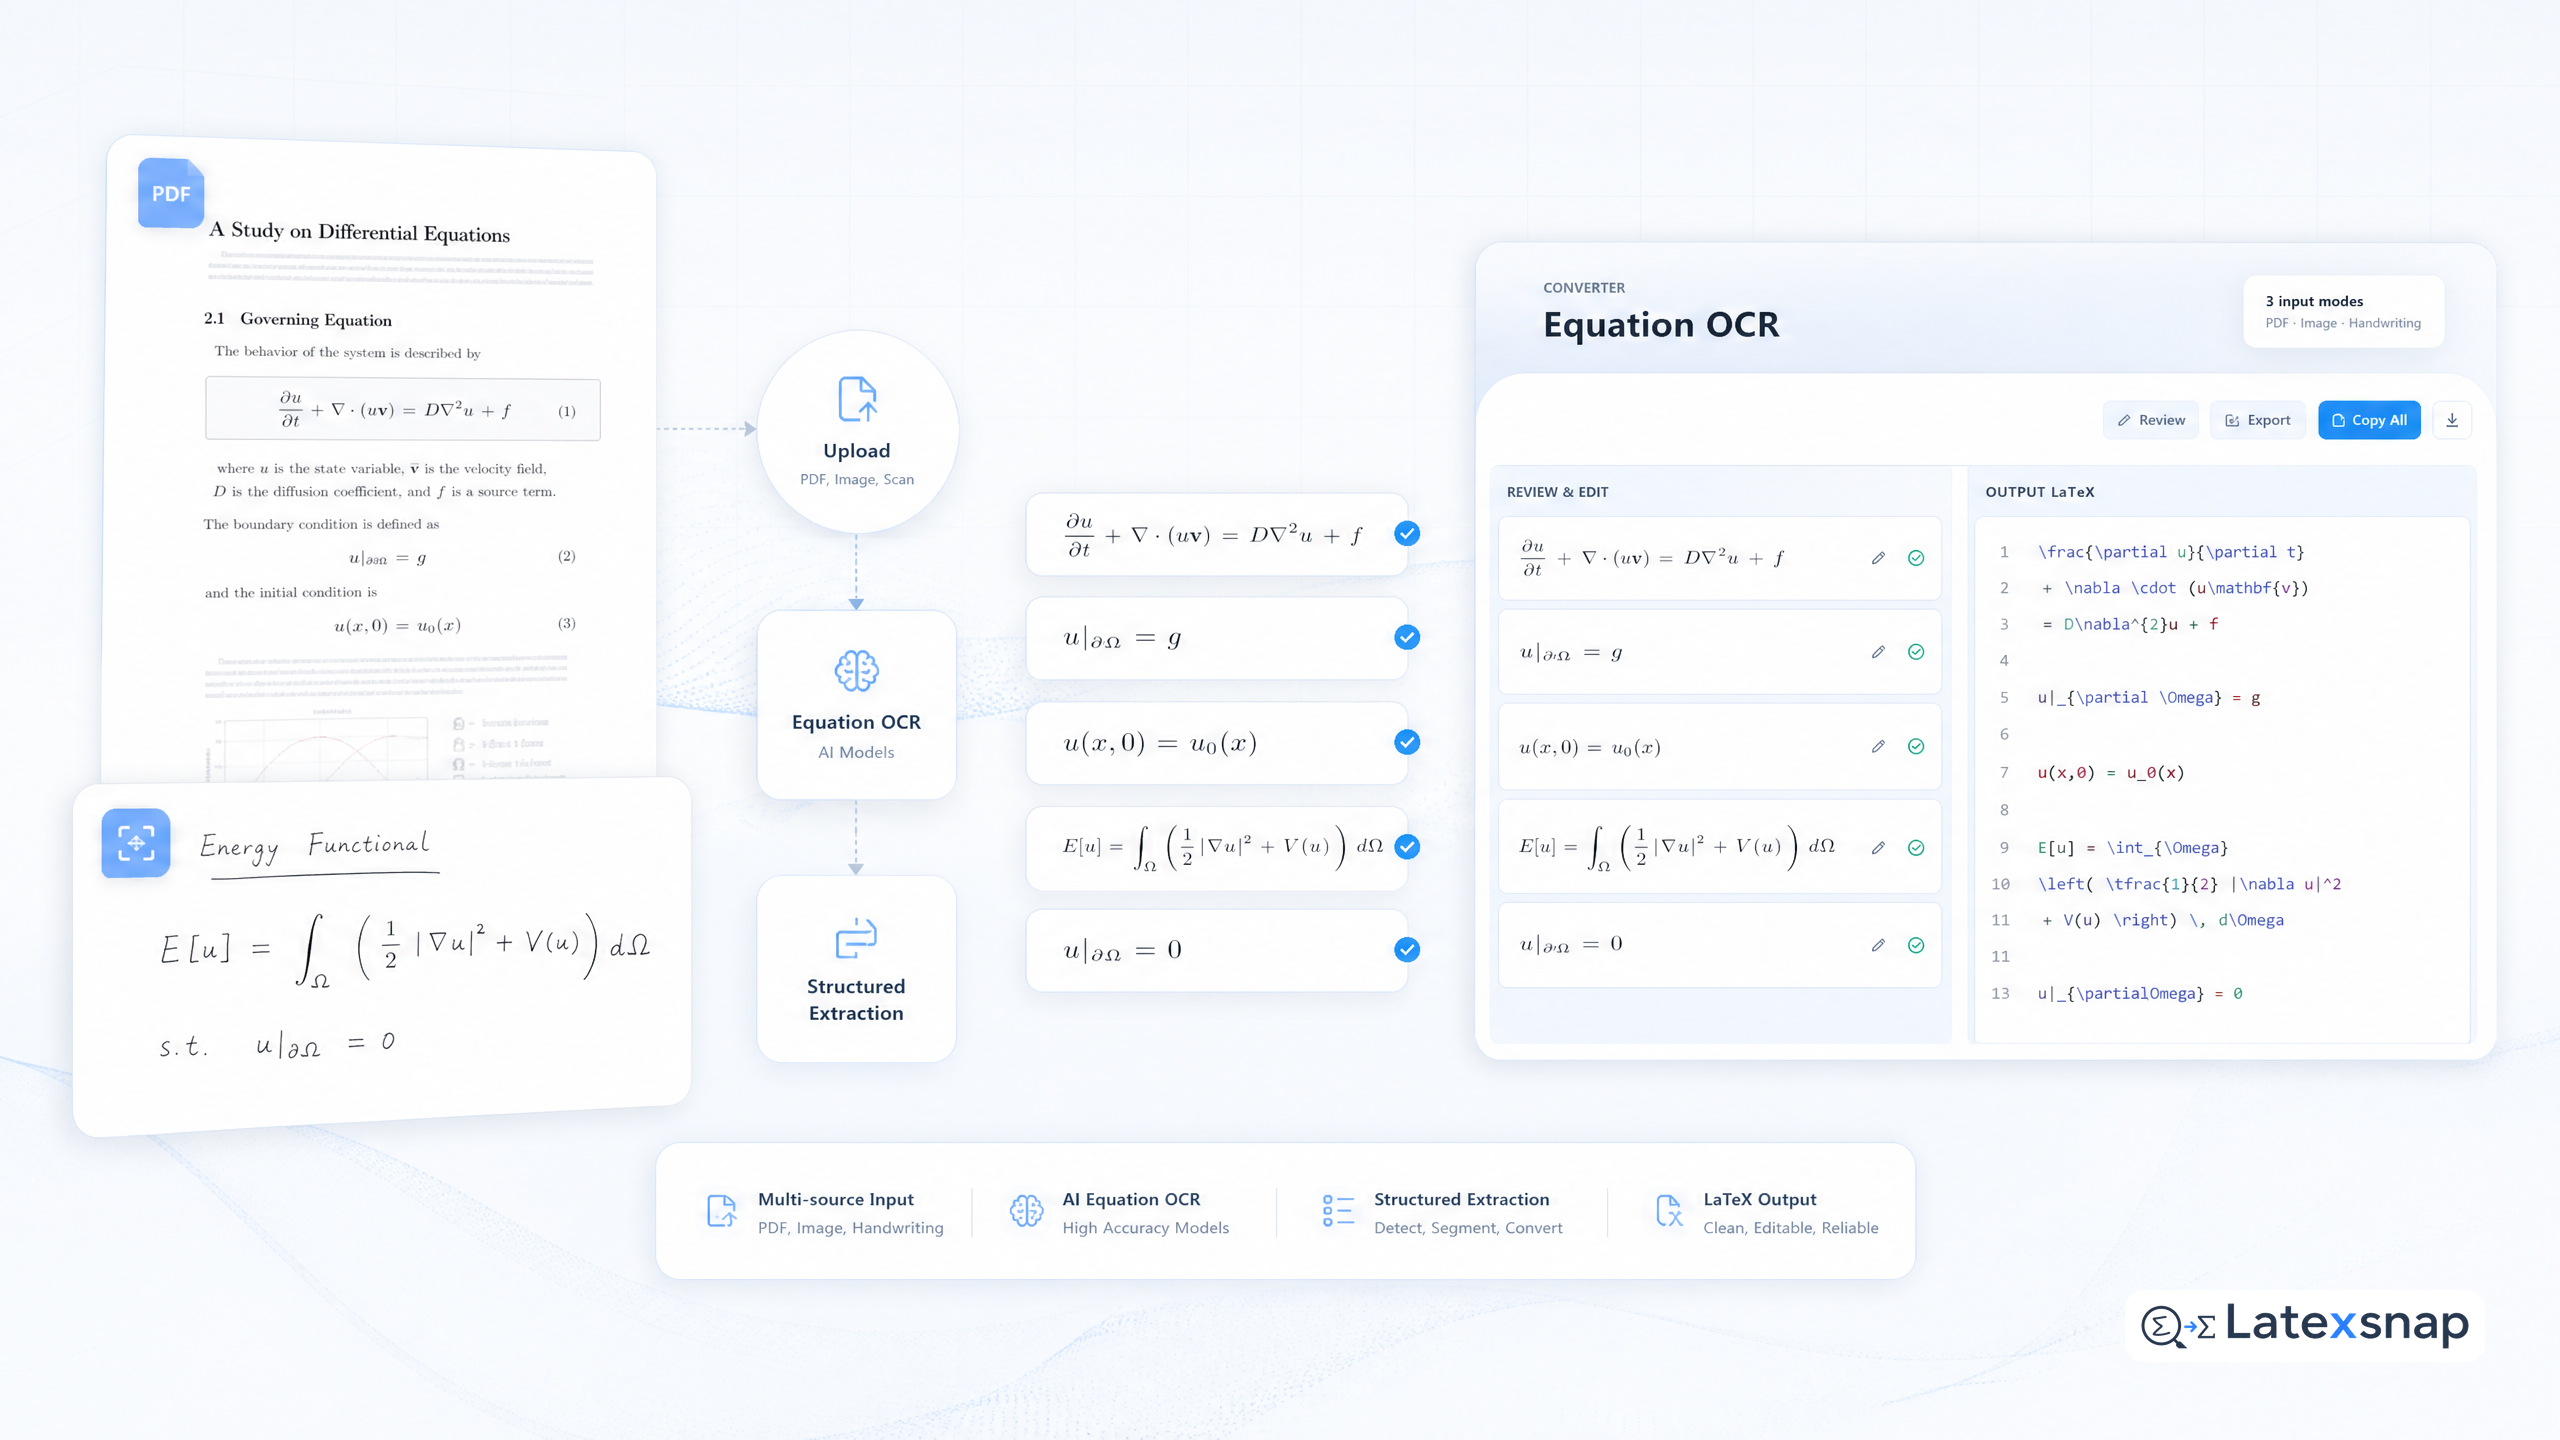Screen dimensions: 2560x1440
Task: Click the Equation OCR brain icon
Action: [x=857, y=671]
